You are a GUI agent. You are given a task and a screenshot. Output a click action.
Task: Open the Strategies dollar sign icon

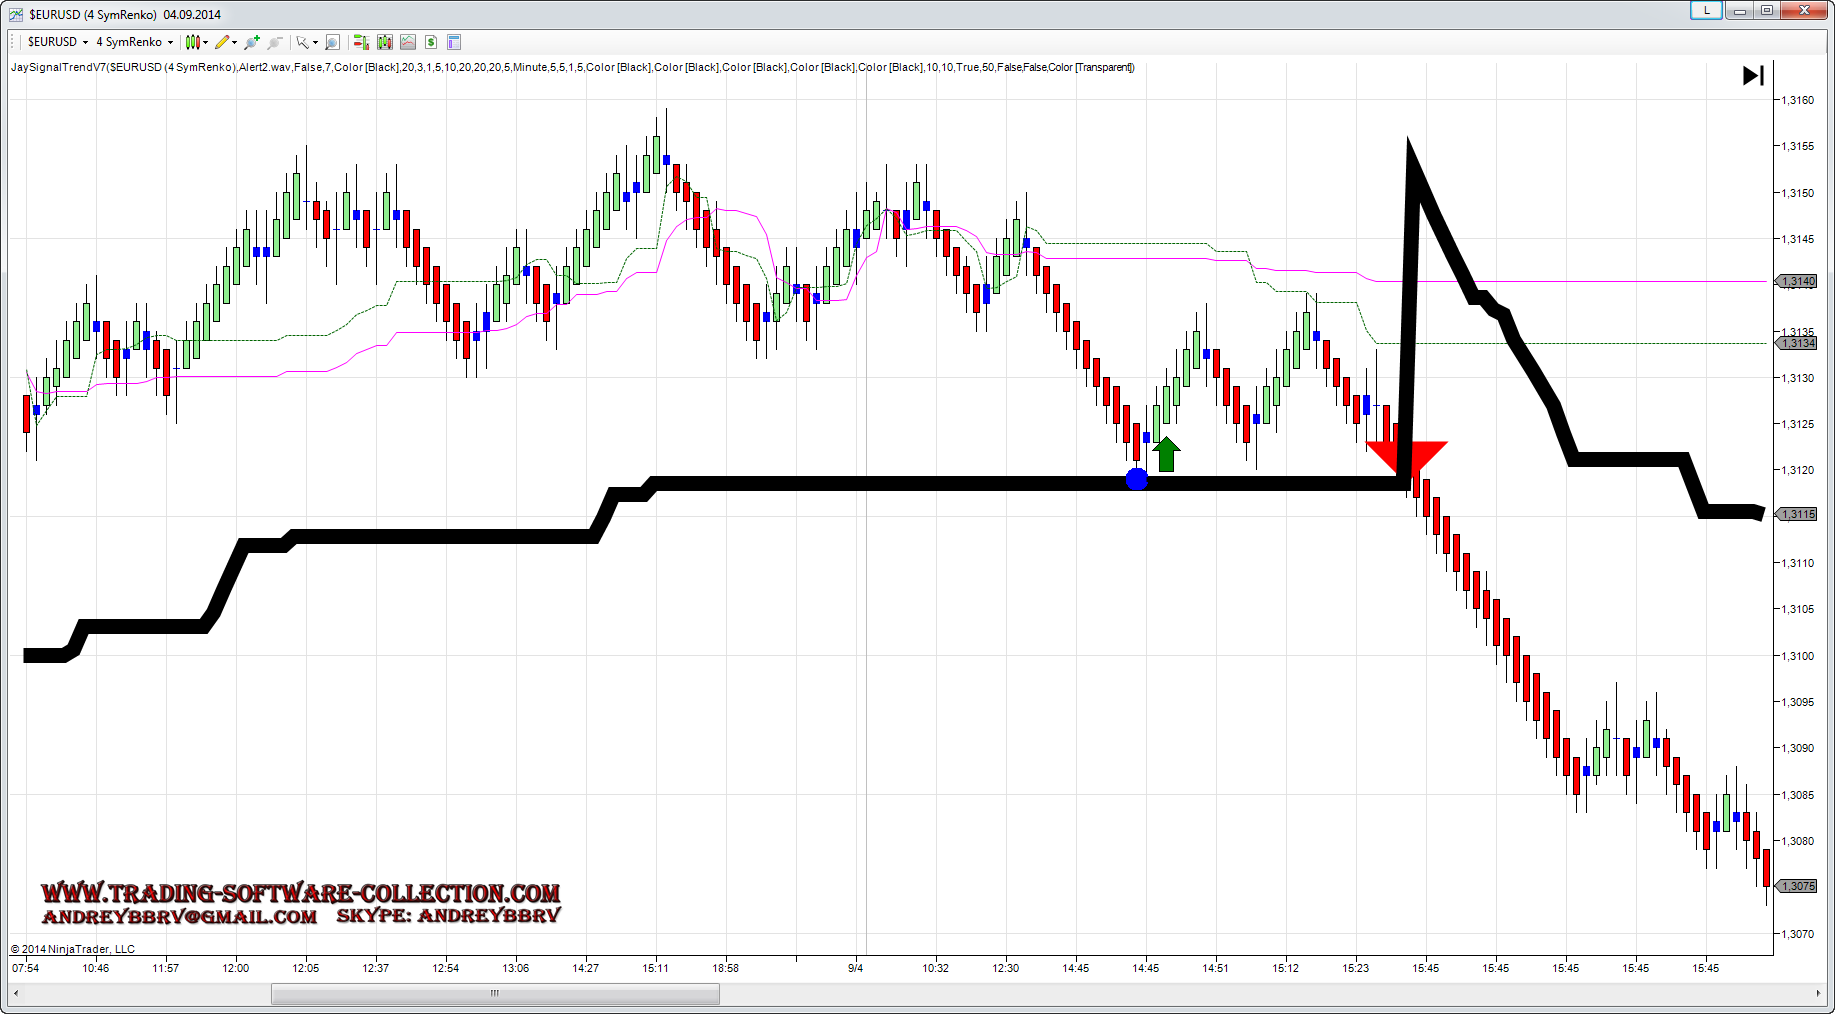coord(431,42)
